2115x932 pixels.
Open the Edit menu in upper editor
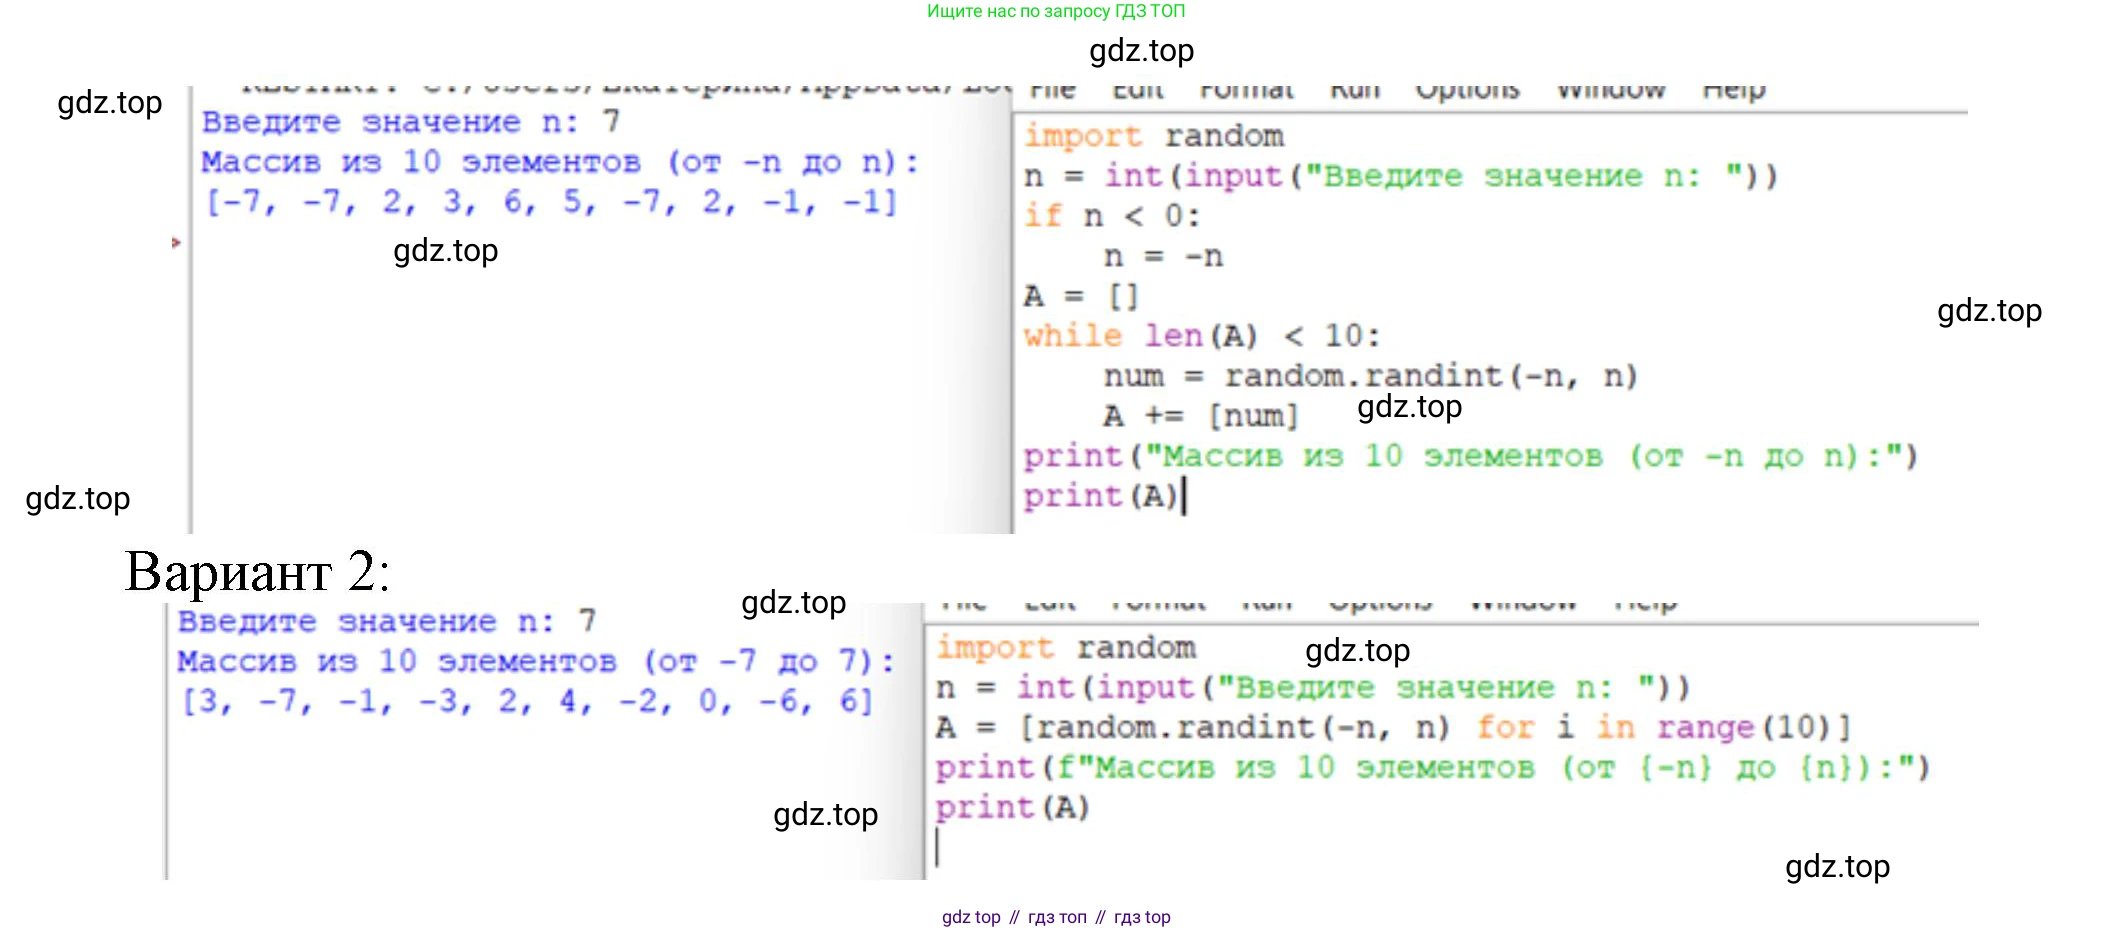click(1138, 91)
